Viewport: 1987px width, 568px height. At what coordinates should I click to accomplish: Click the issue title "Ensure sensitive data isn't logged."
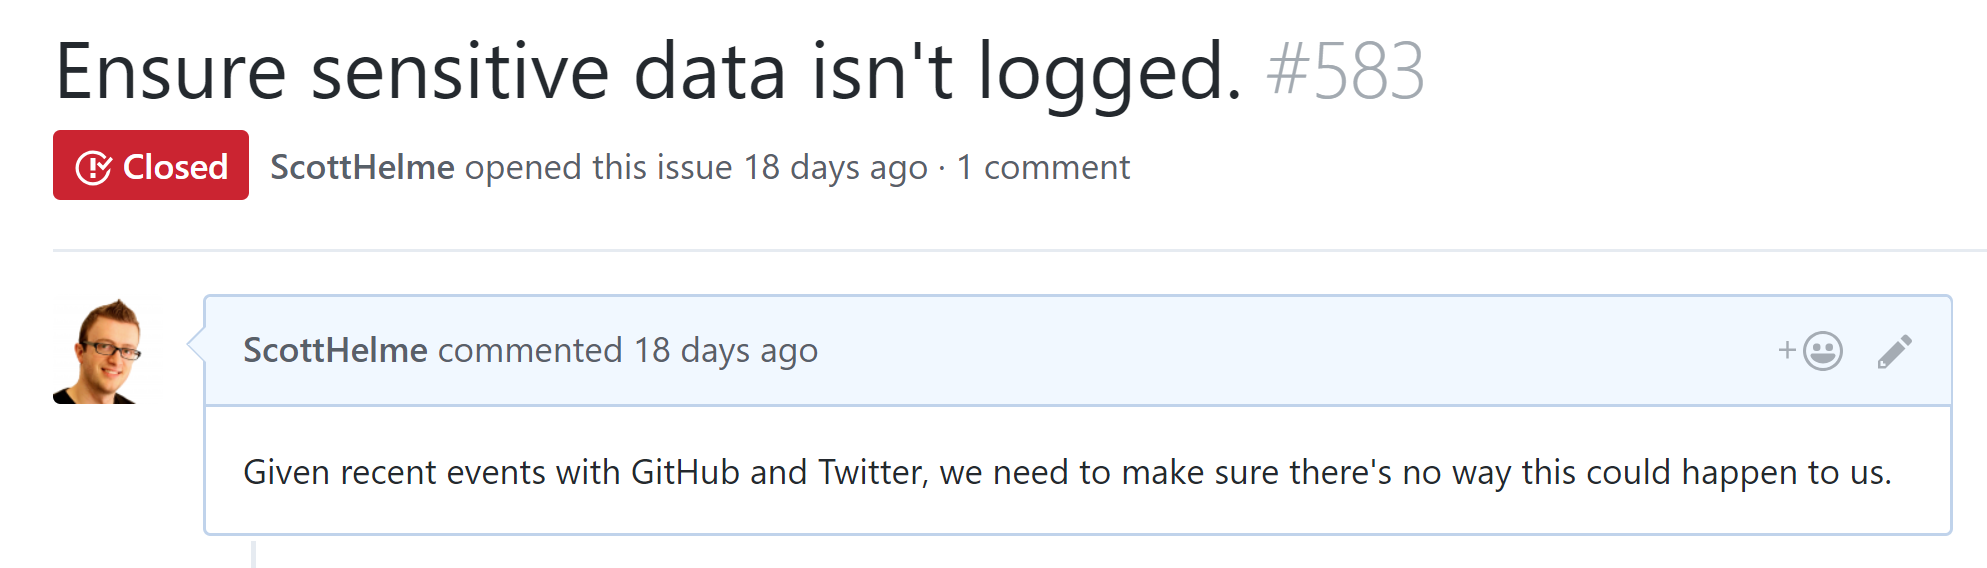click(649, 72)
